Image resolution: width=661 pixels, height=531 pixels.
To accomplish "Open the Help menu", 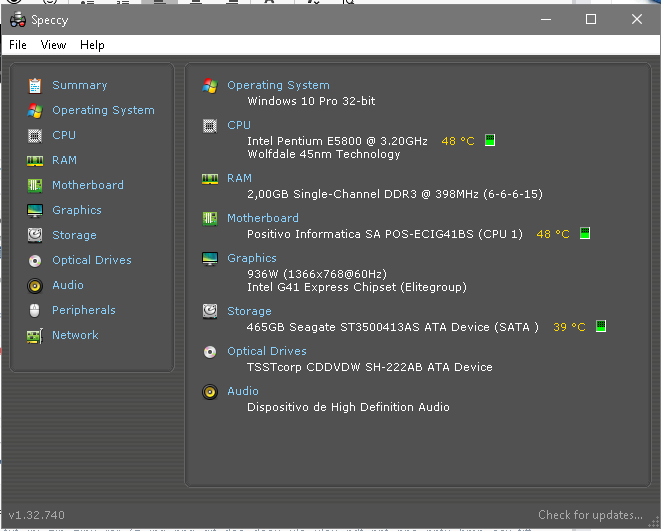I will coord(92,45).
